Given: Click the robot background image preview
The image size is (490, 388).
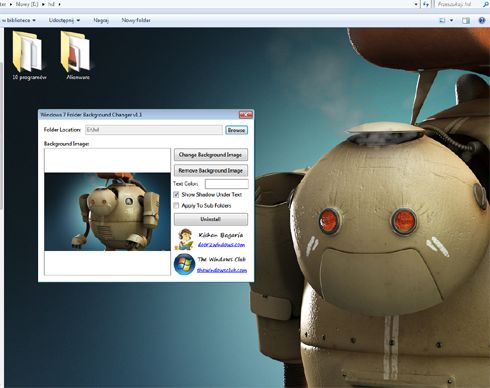Looking at the screenshot, I should point(107,212).
